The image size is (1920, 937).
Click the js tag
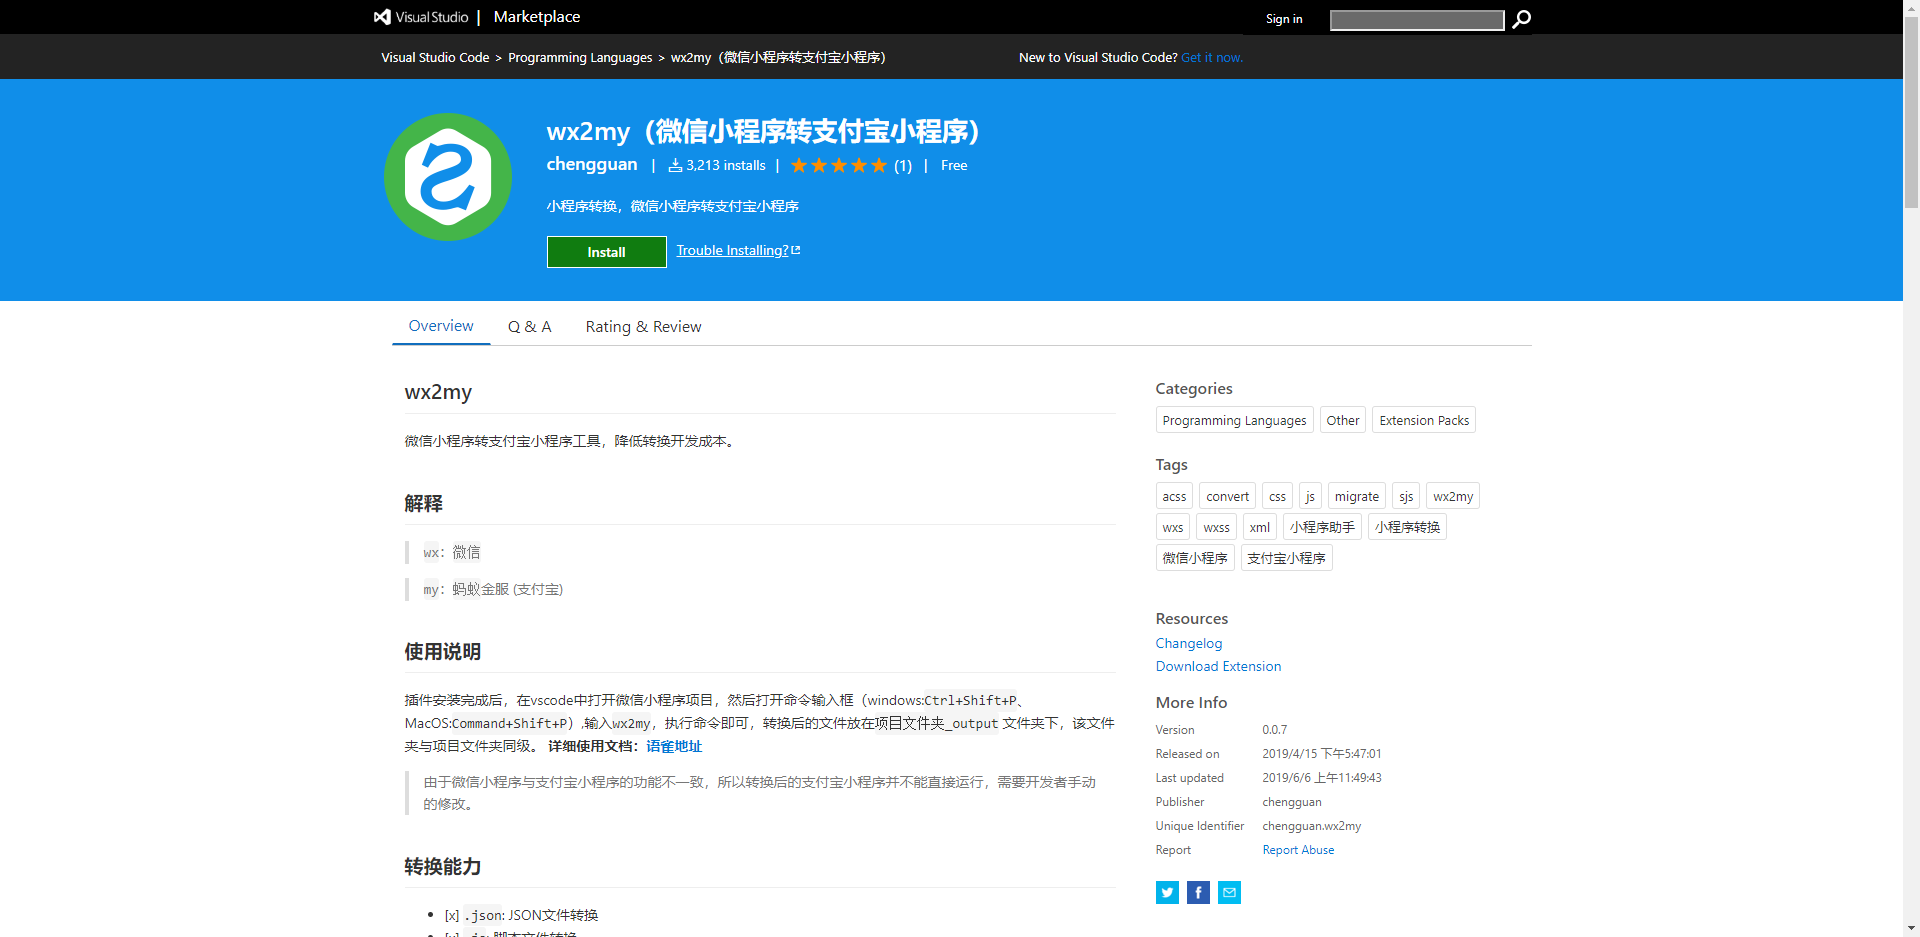pyautogui.click(x=1310, y=496)
